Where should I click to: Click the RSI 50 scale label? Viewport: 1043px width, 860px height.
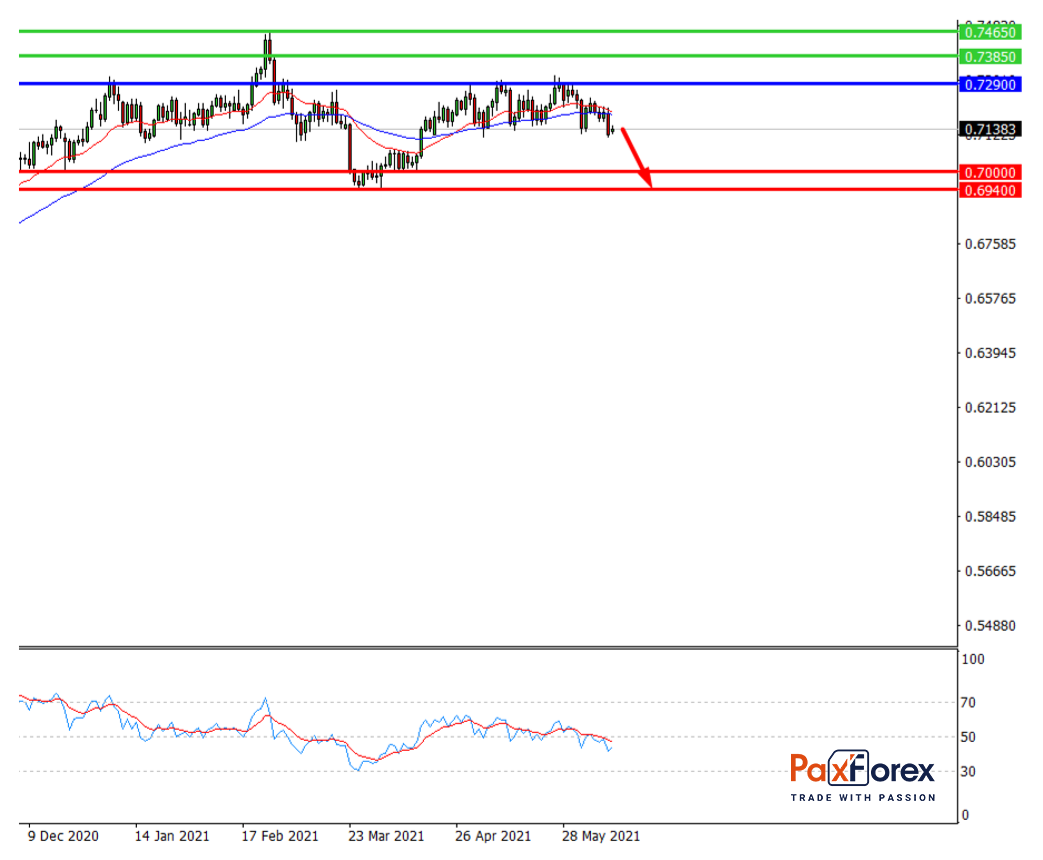tap(968, 737)
